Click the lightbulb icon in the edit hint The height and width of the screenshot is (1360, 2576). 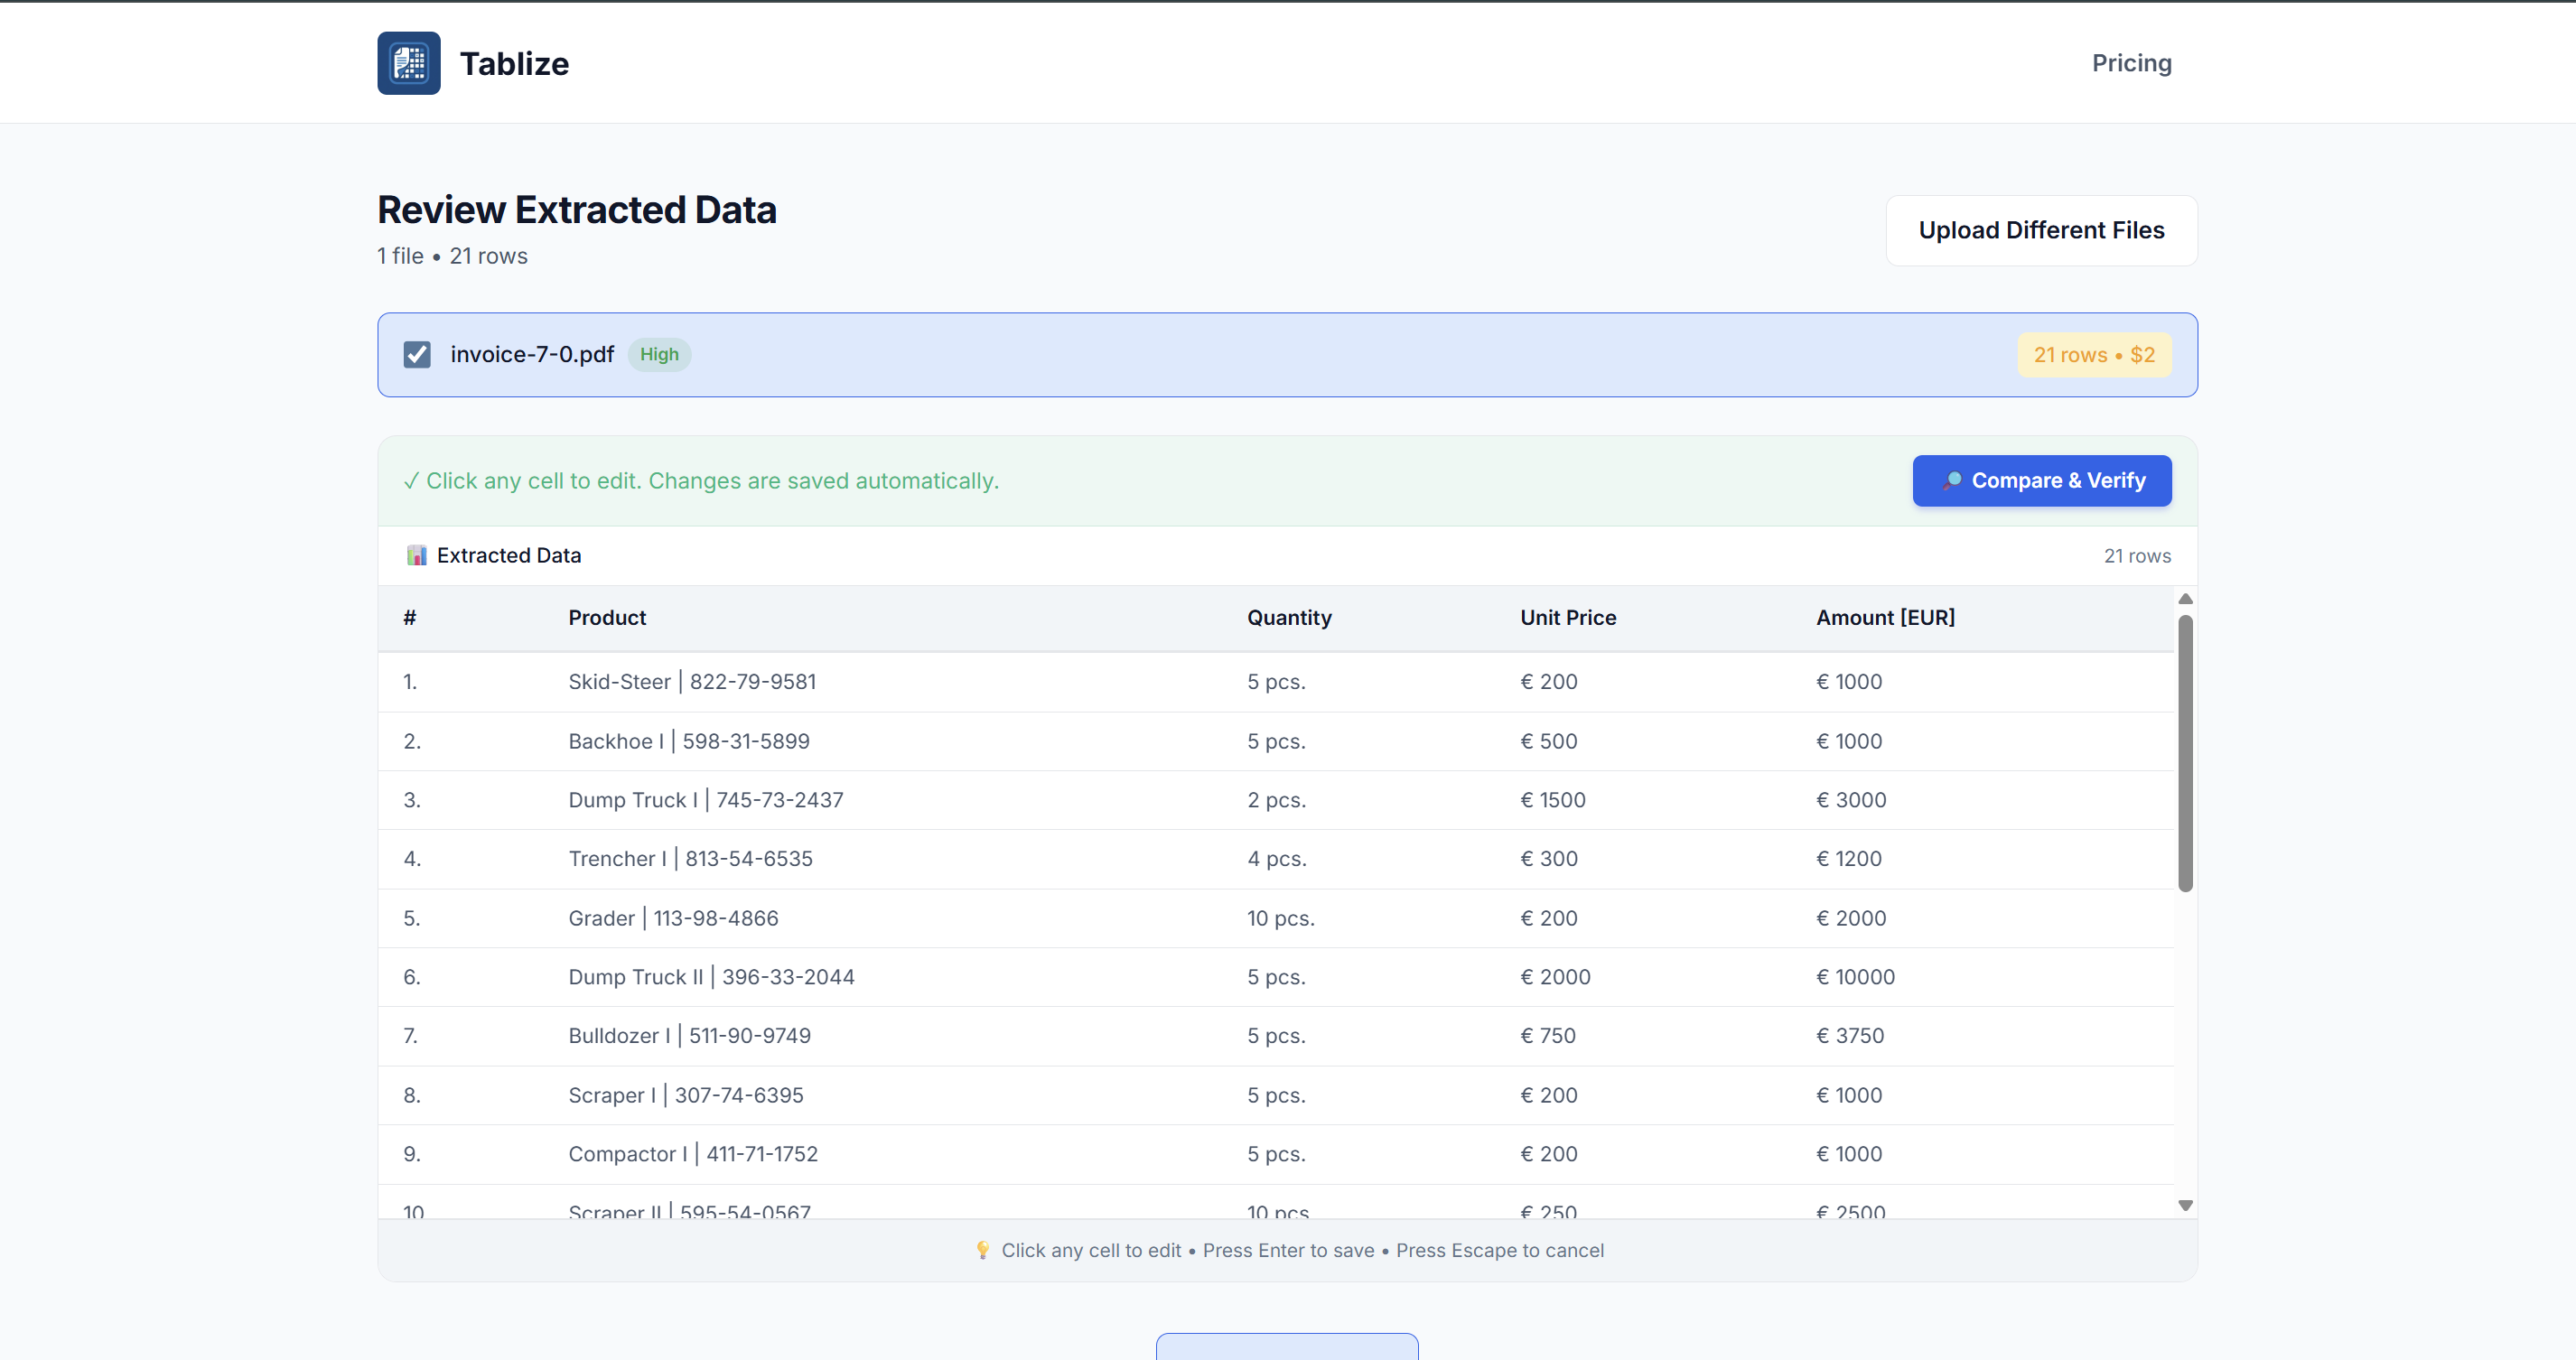[982, 1250]
